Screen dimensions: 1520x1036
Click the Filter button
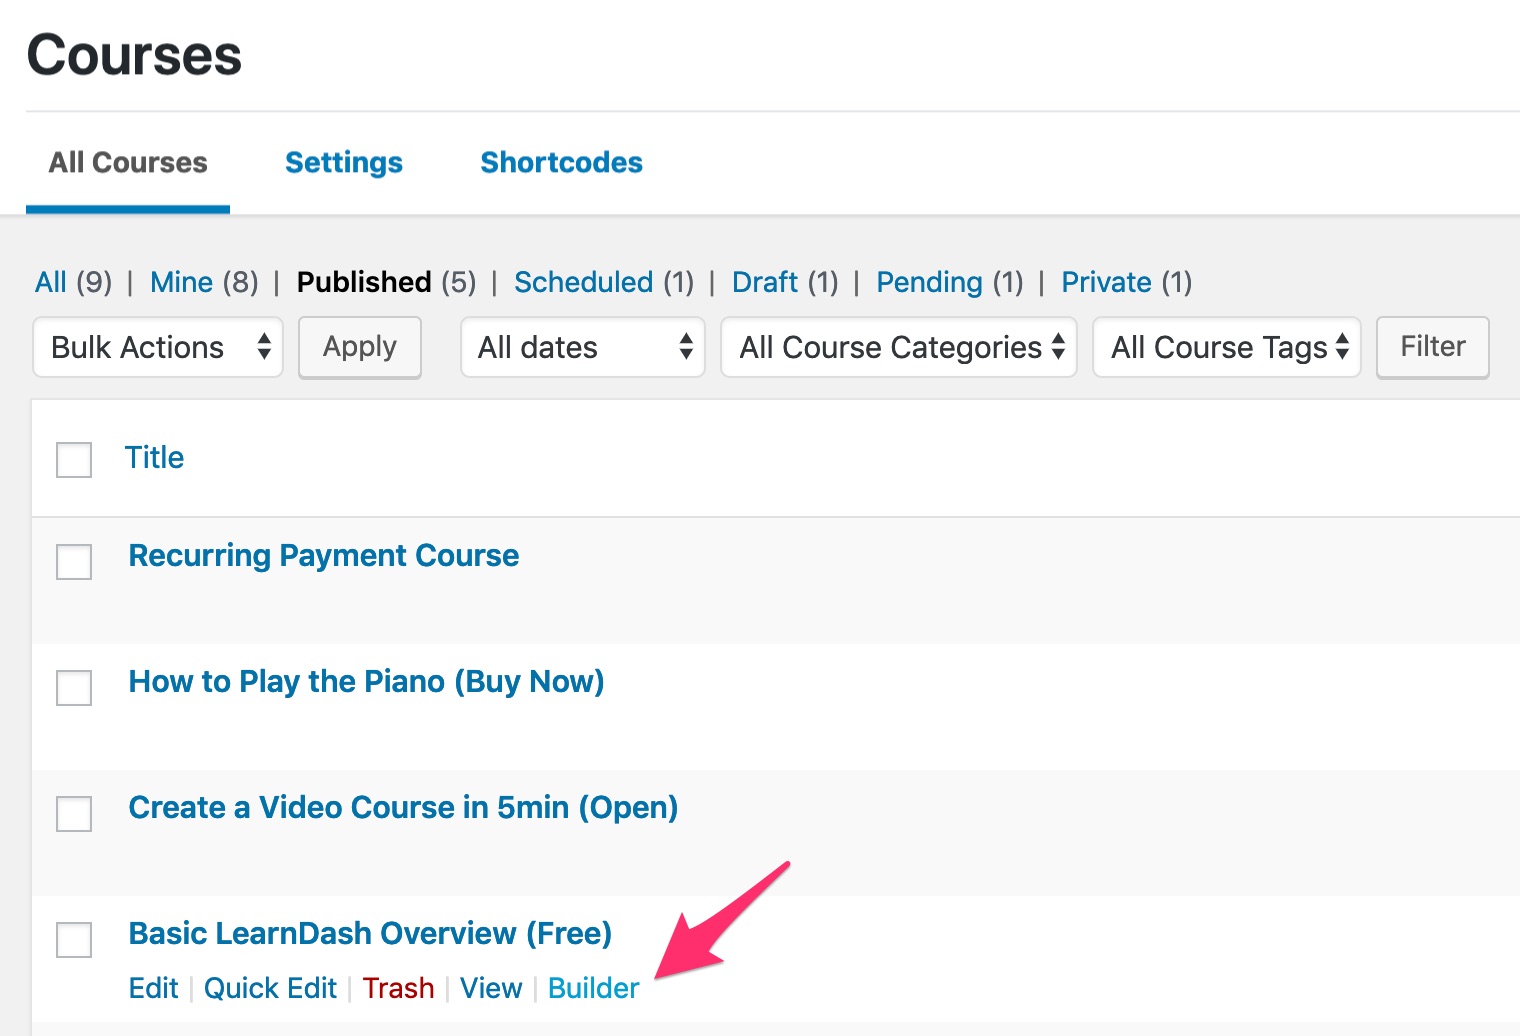point(1432,347)
